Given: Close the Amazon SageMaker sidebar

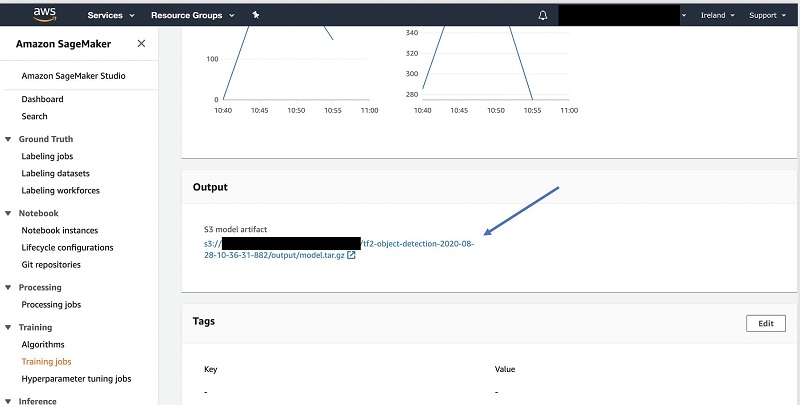Looking at the screenshot, I should click(x=141, y=43).
